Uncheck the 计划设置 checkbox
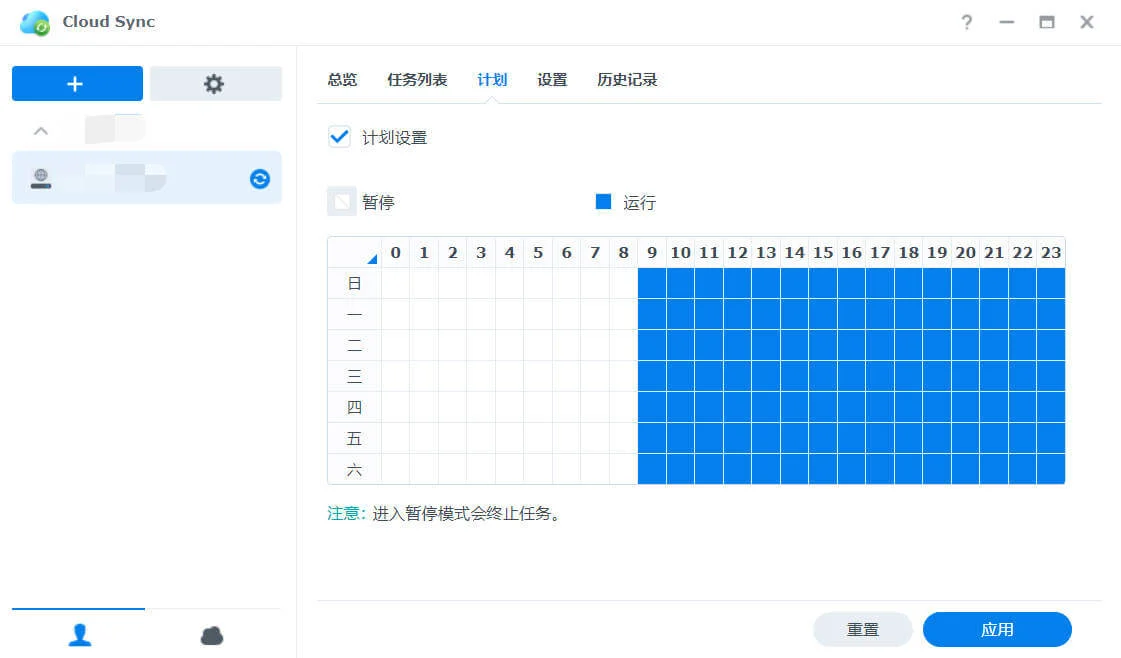Viewport: 1121px width, 658px height. click(x=340, y=137)
